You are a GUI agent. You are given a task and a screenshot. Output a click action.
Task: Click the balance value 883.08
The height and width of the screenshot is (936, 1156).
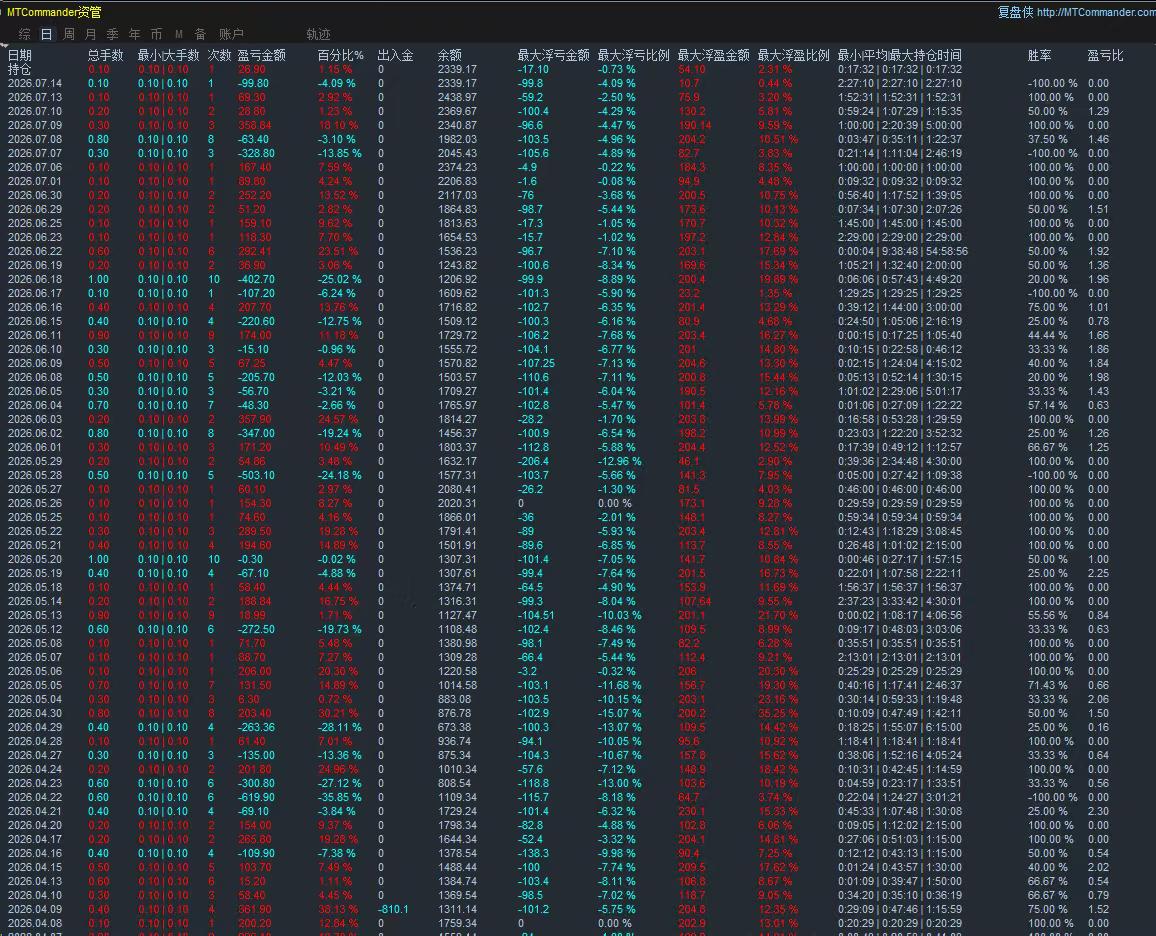[x=454, y=699]
